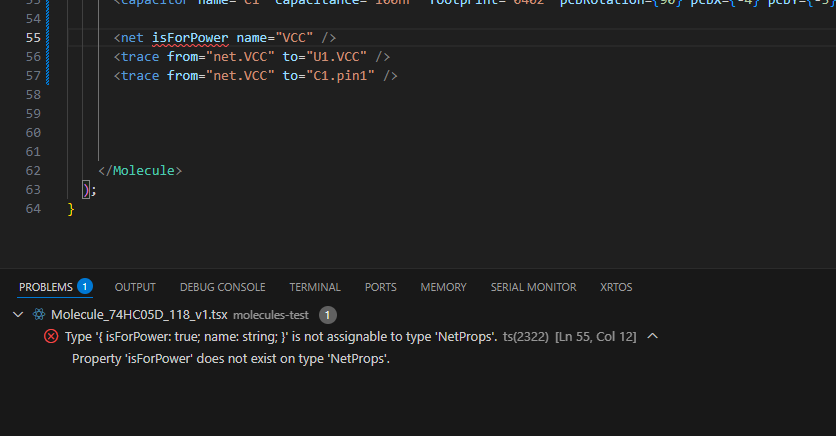Open the Ports tab
836x436 pixels.
tap(380, 287)
